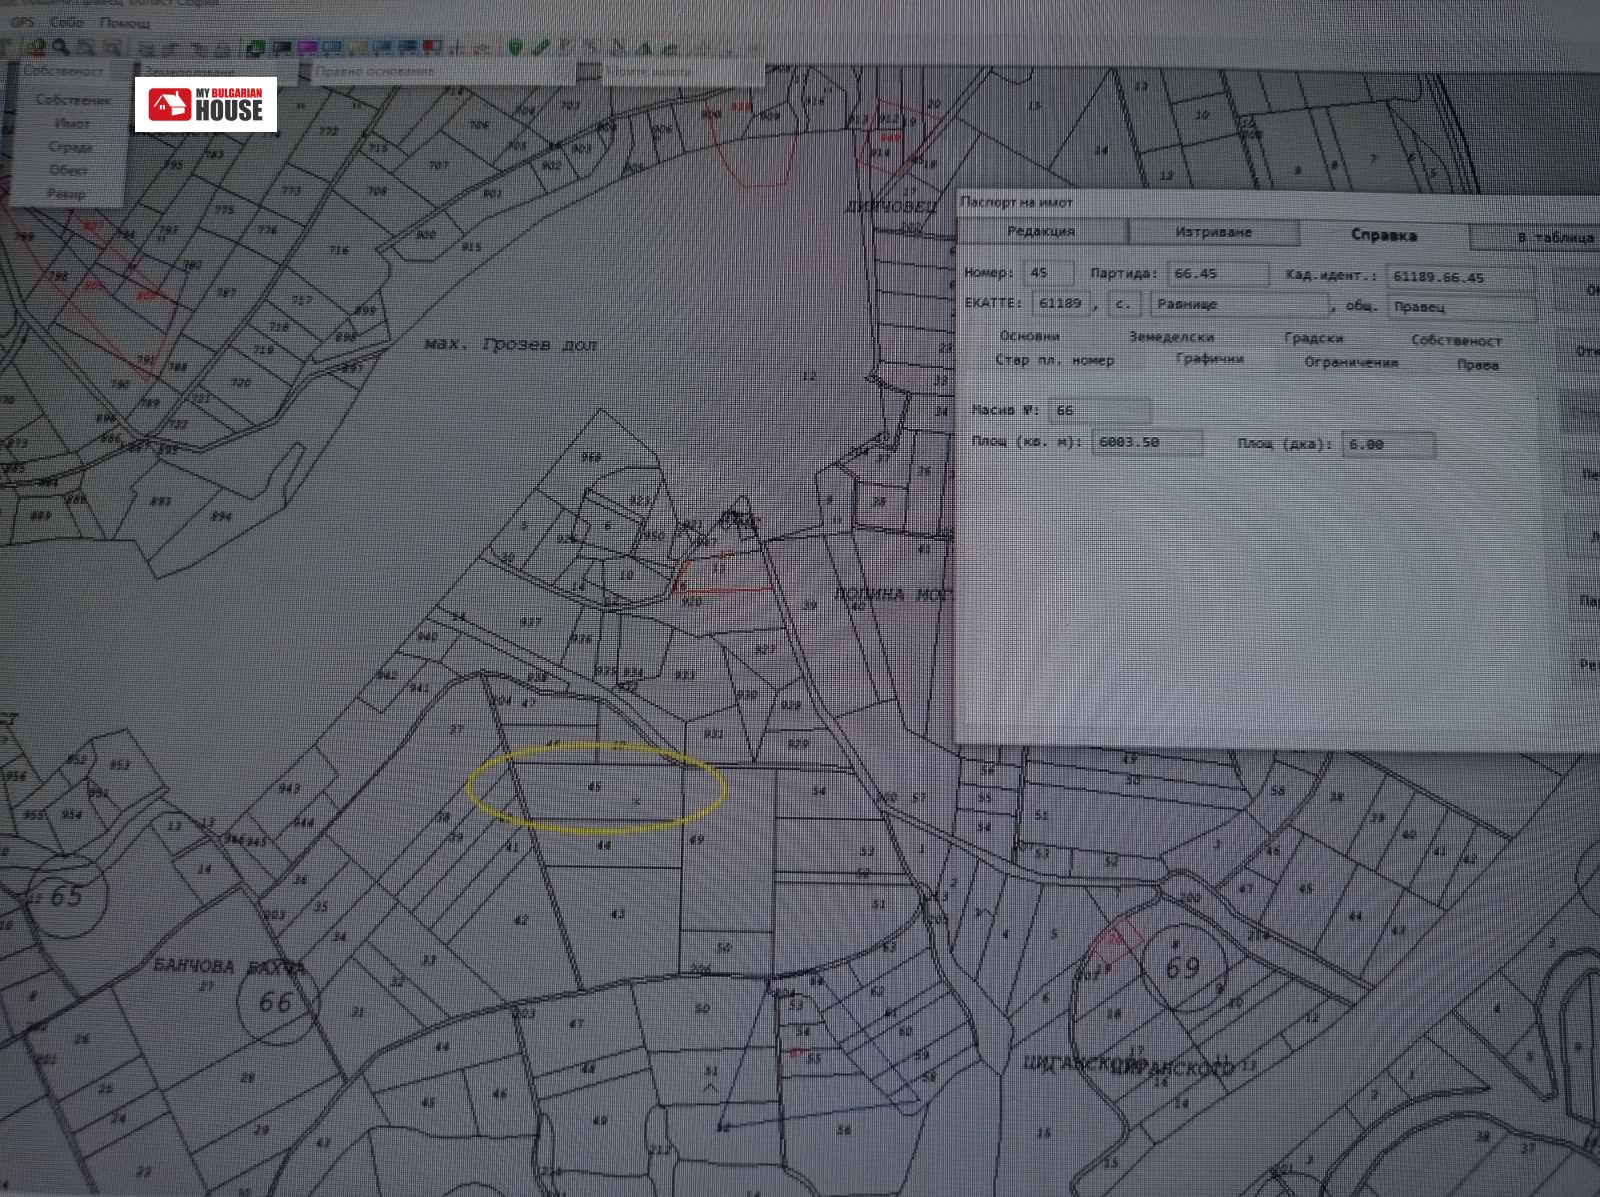Viewport: 1600px width, 1197px height.
Task: Click the magnifier zoom tool in toolbar
Action: pyautogui.click(x=61, y=47)
